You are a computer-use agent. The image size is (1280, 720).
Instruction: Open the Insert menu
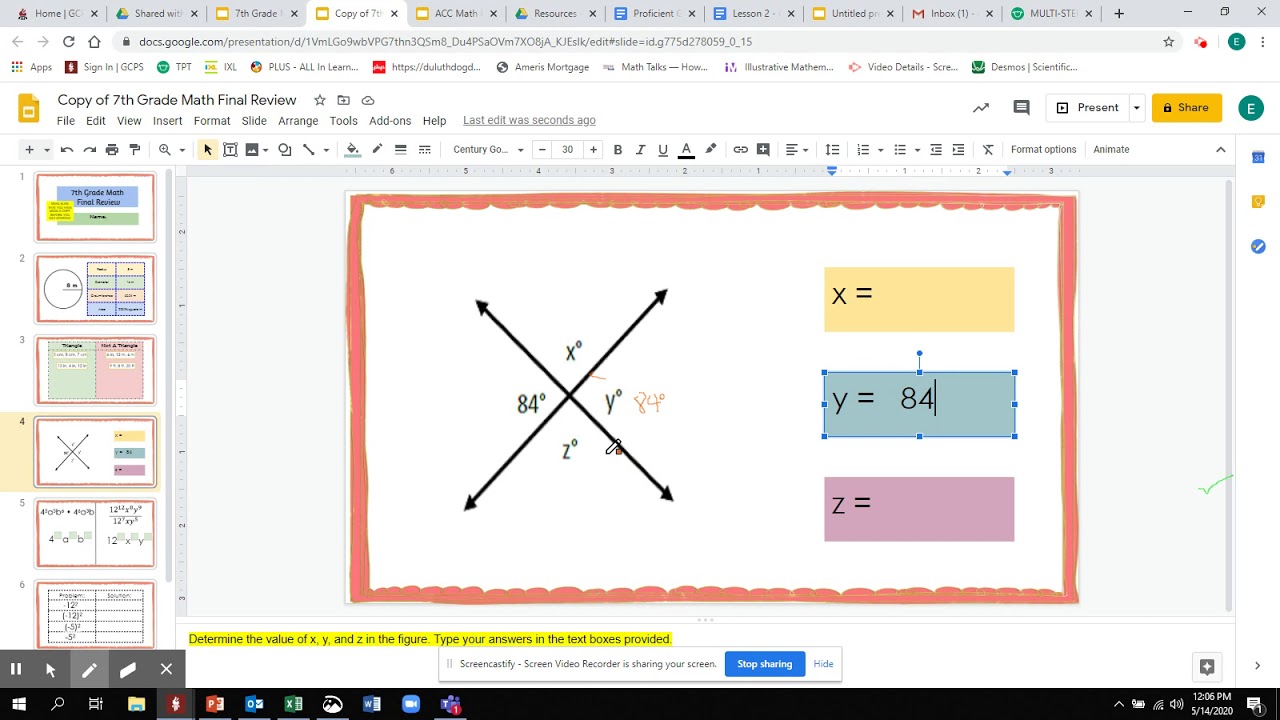(167, 121)
